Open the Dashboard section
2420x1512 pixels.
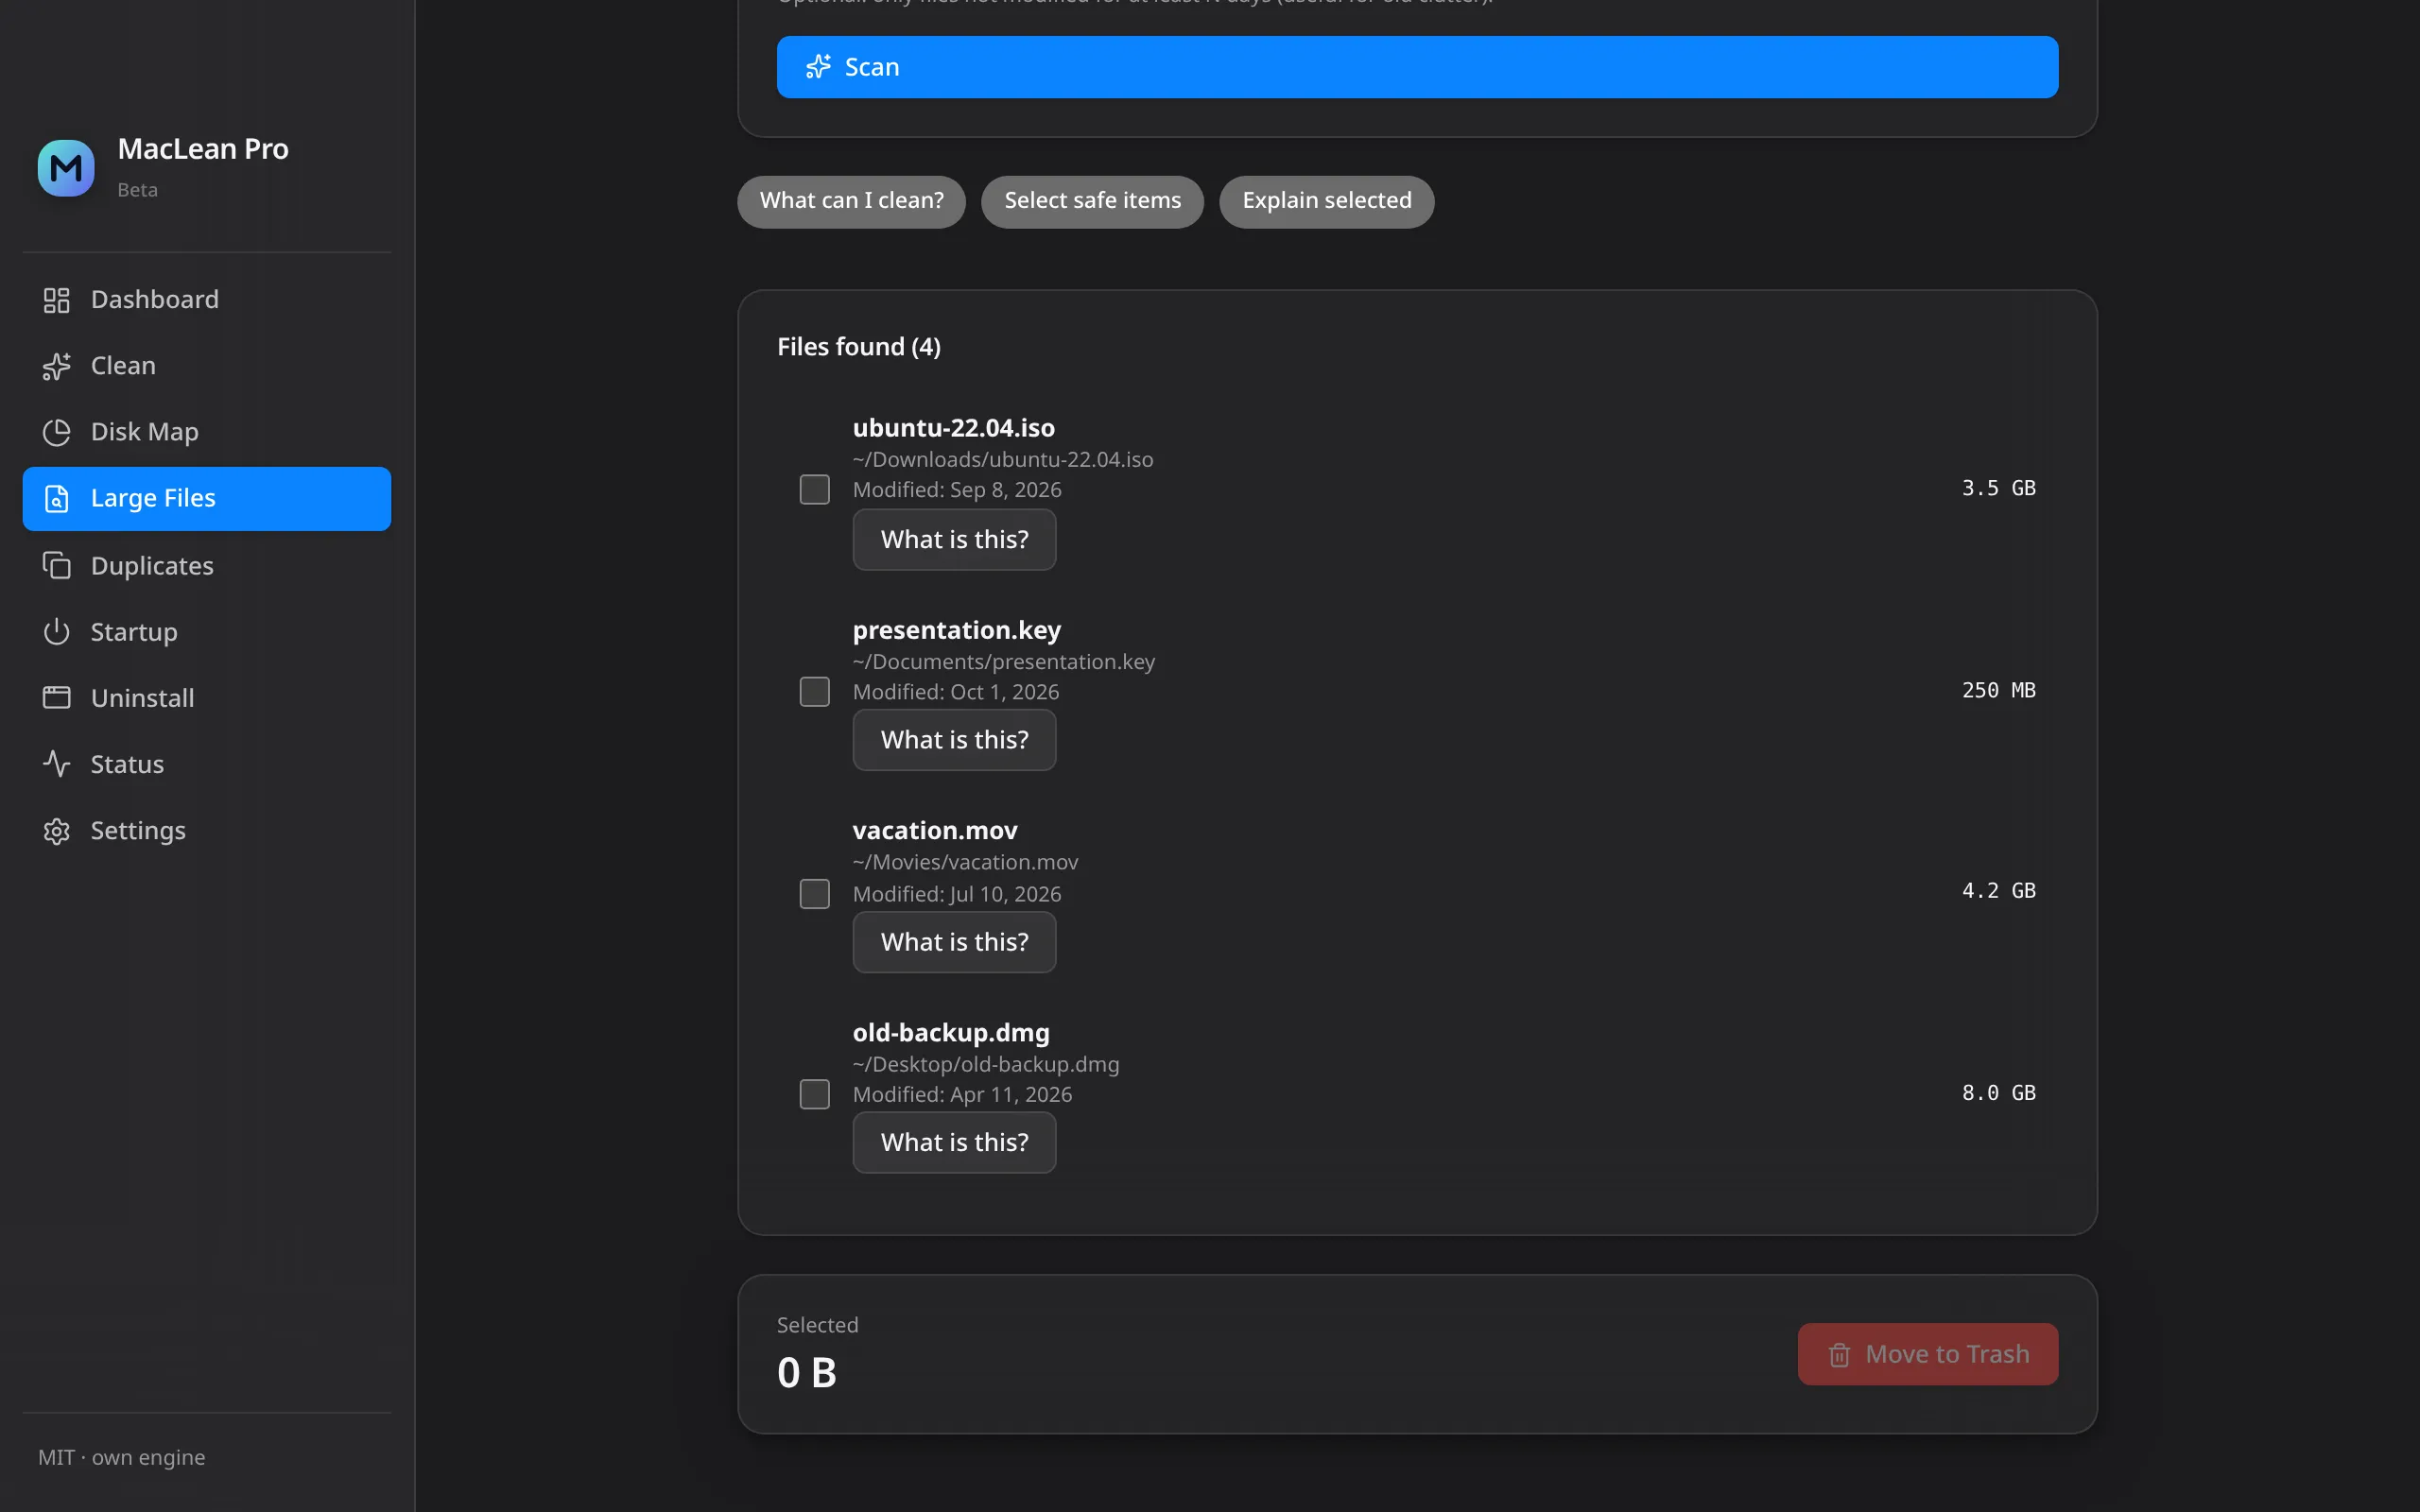[x=207, y=300]
